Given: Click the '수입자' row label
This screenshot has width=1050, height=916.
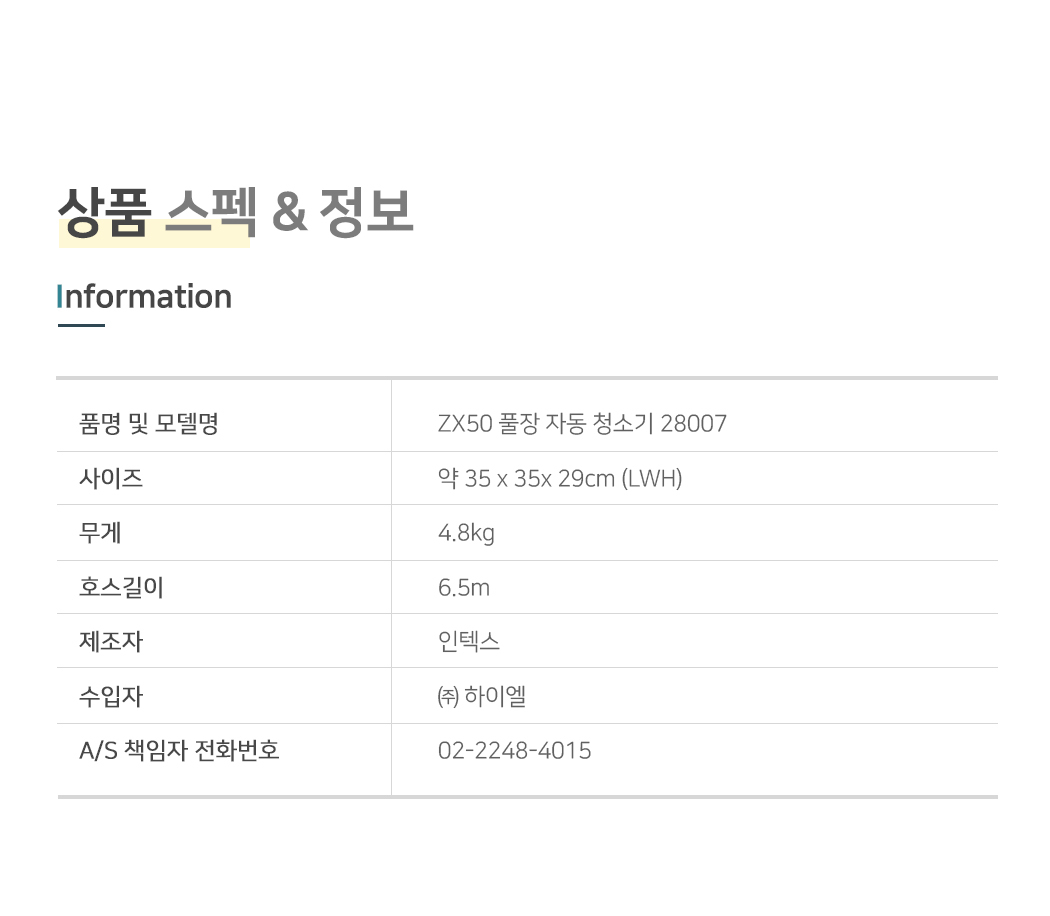Looking at the screenshot, I should [111, 696].
